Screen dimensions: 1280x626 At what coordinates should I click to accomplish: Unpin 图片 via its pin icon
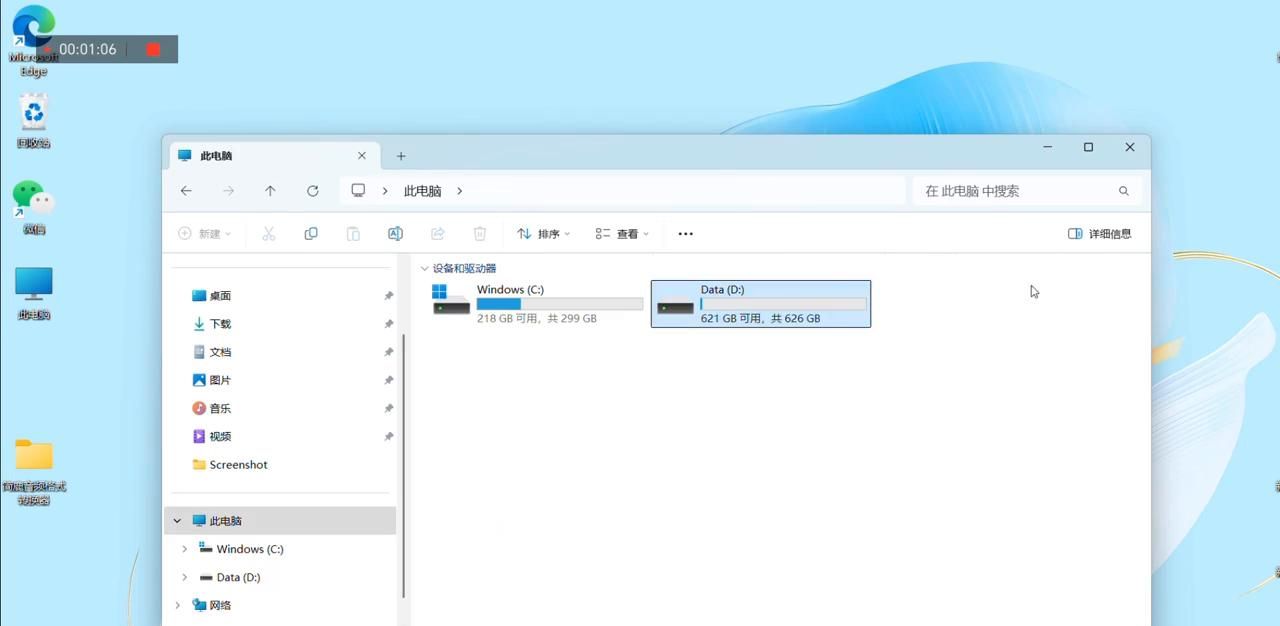click(388, 380)
